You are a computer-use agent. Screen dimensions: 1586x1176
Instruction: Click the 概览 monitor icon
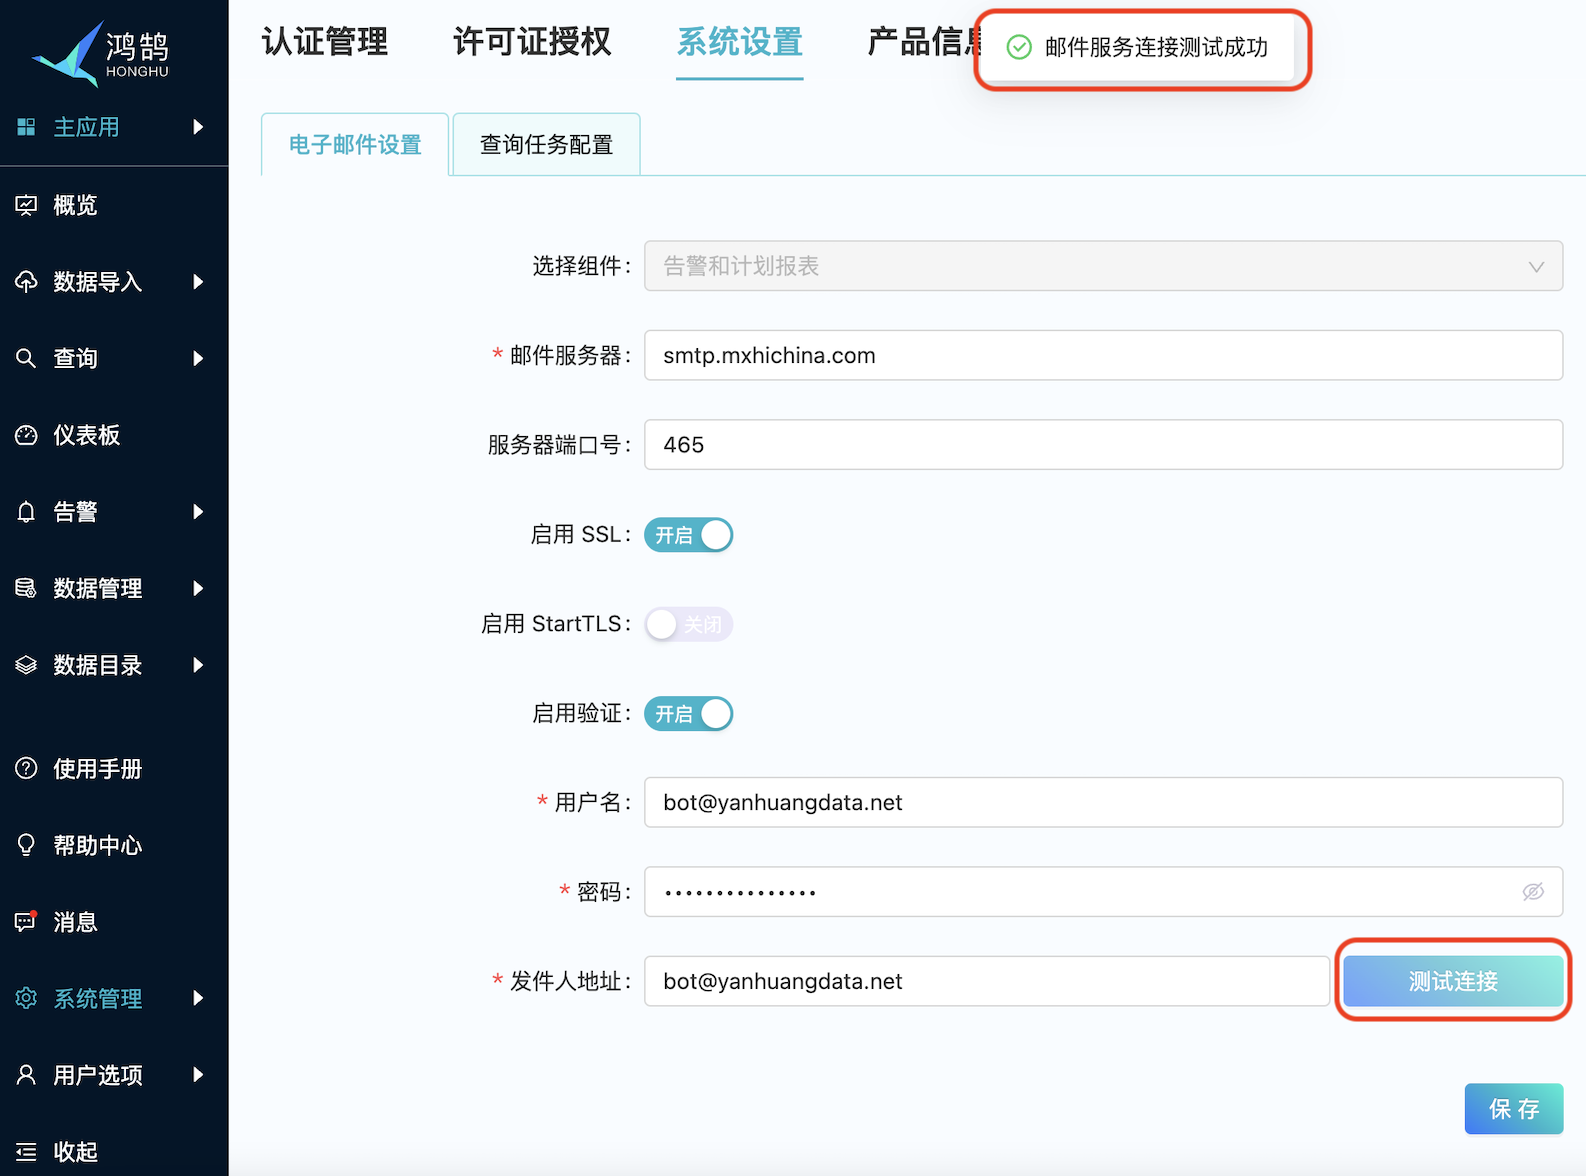[x=26, y=205]
